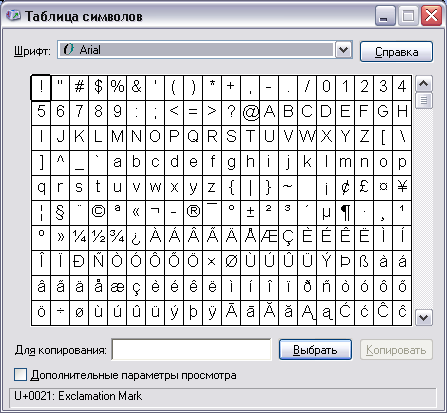Viewport: 447px width, 413px height.
Task: Select the $ dollar sign cell
Action: point(98,88)
